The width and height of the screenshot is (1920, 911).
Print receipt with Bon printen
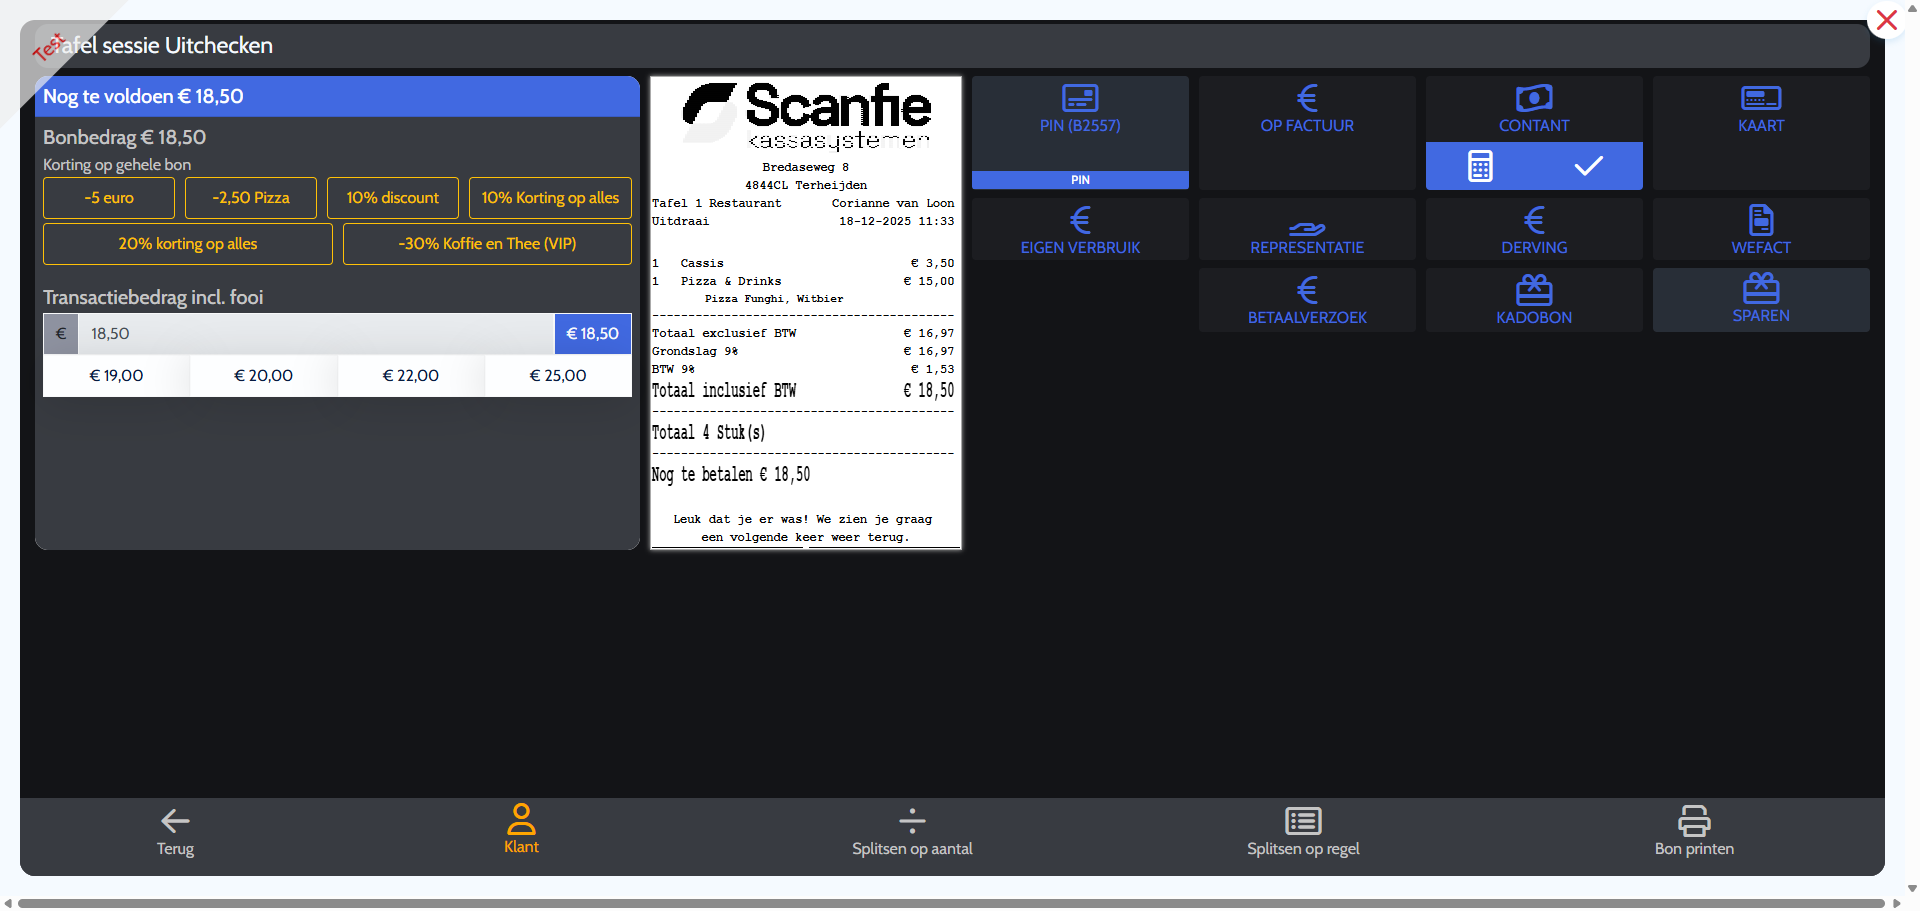click(x=1693, y=832)
